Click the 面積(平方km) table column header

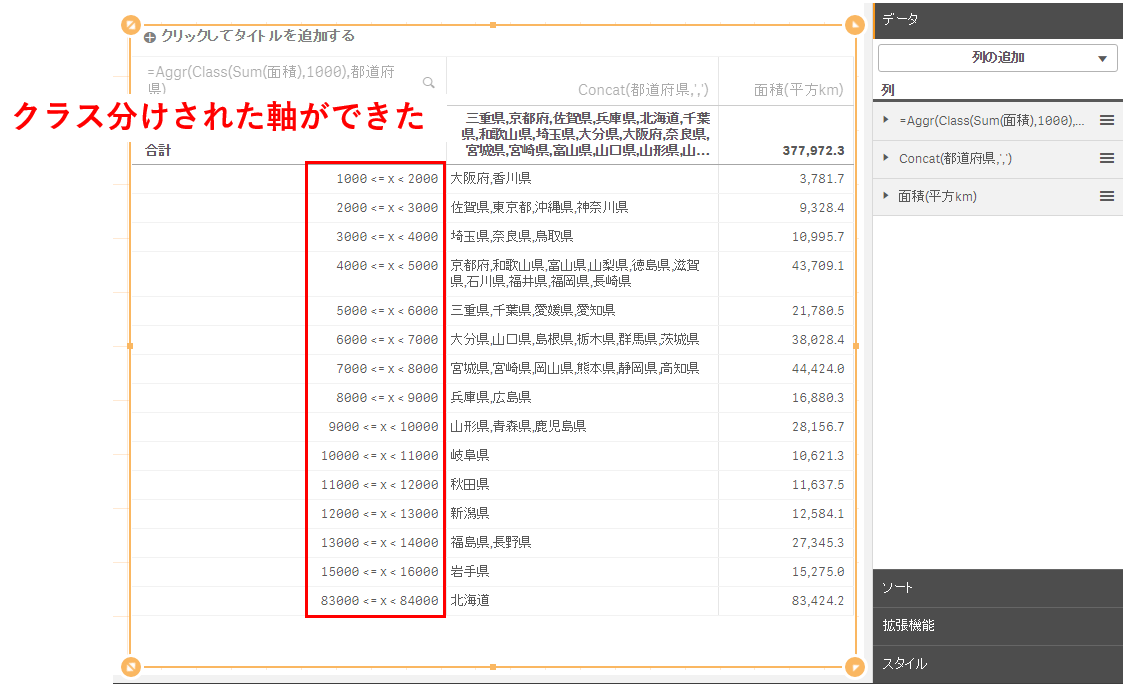pos(798,90)
